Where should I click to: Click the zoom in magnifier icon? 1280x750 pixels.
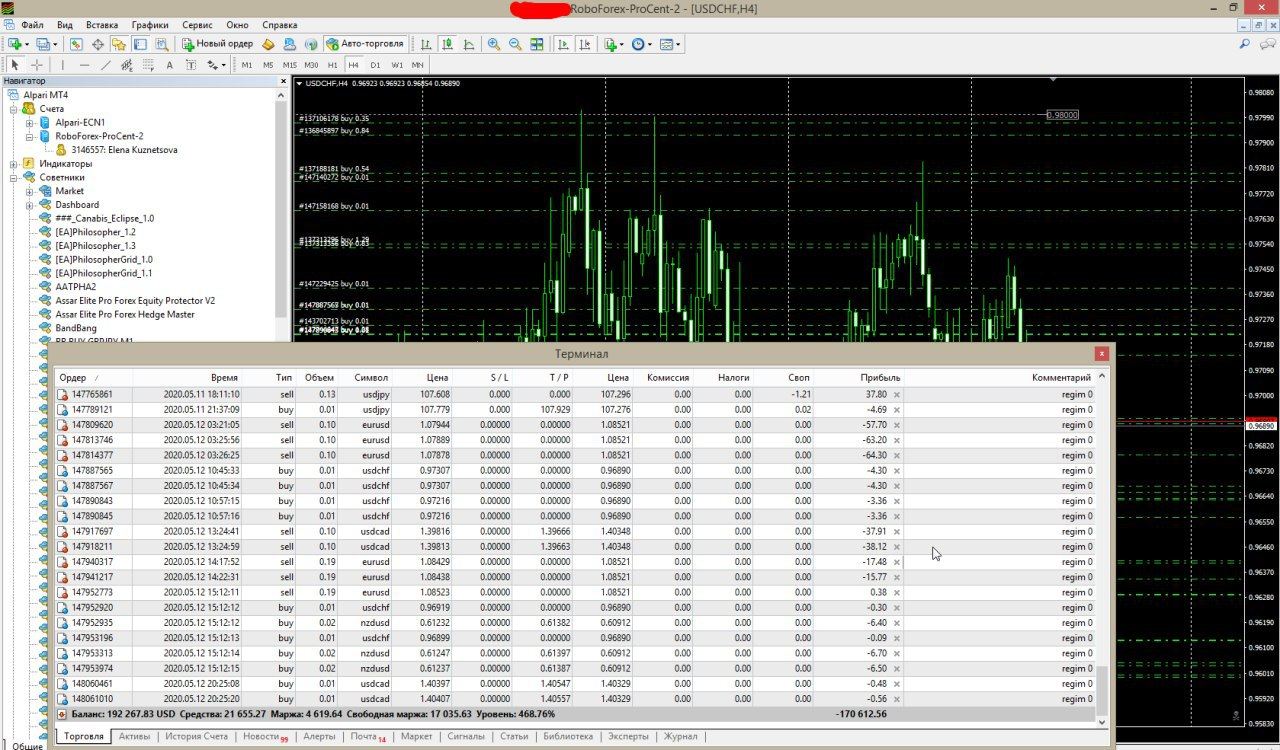493,44
